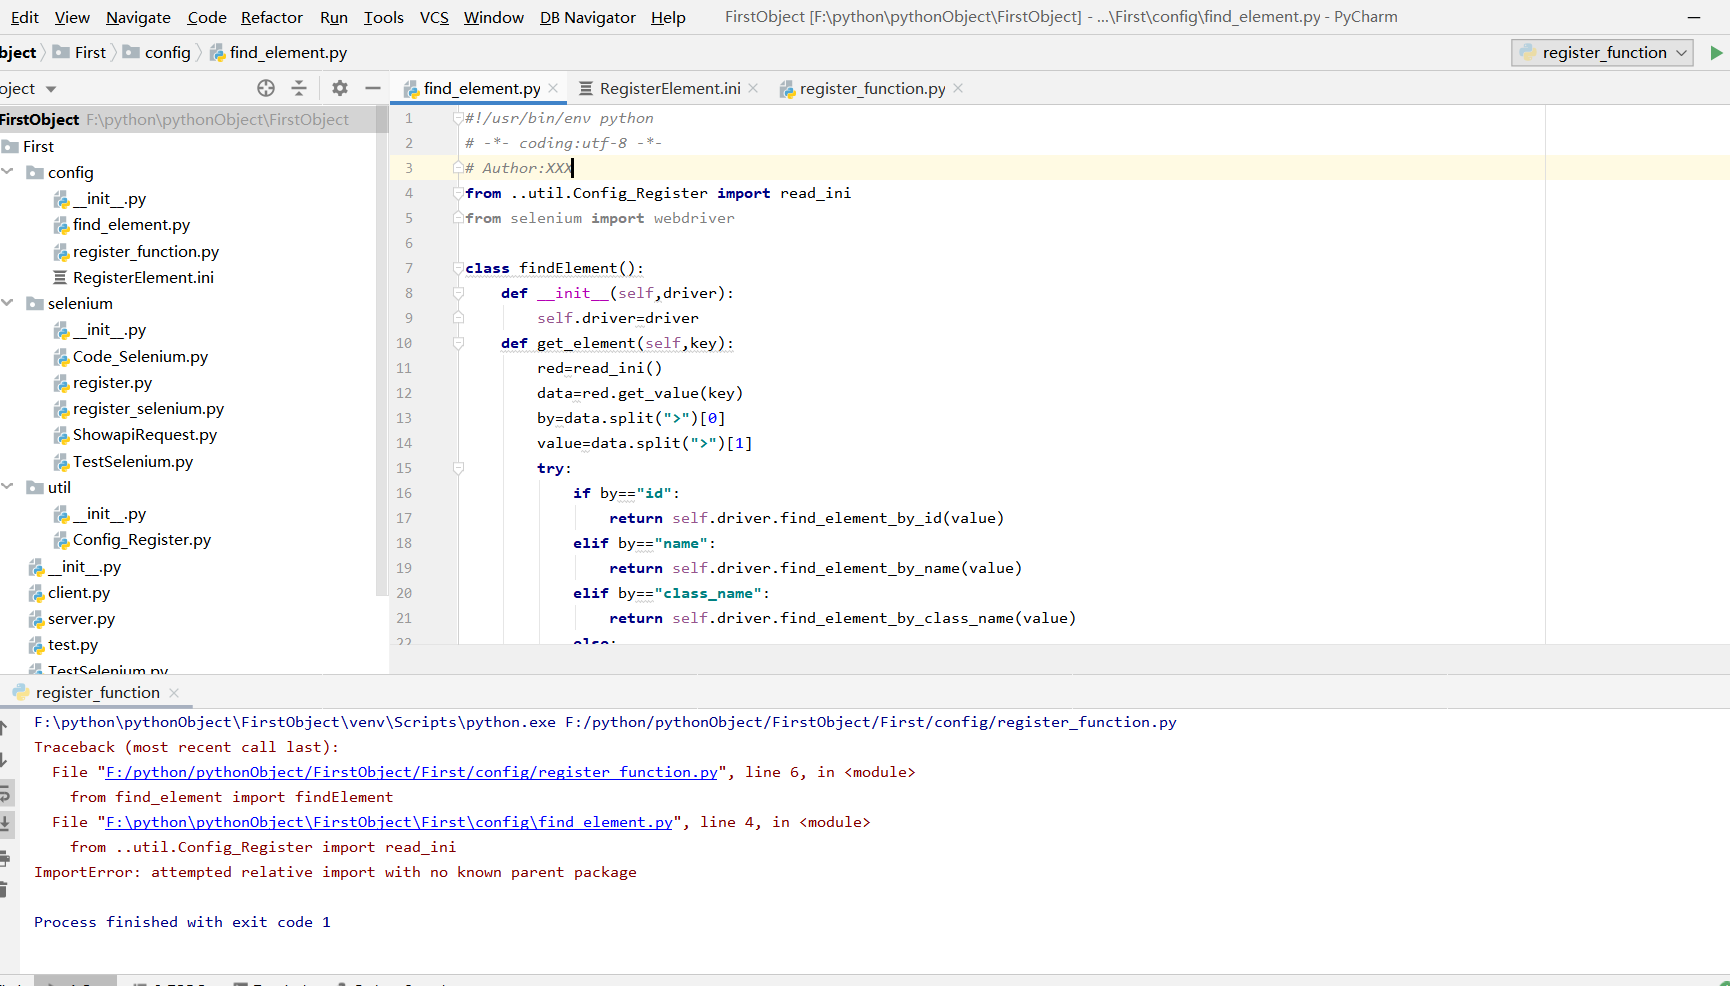
Task: Open the register_function run configuration dropdown
Action: click(1602, 53)
